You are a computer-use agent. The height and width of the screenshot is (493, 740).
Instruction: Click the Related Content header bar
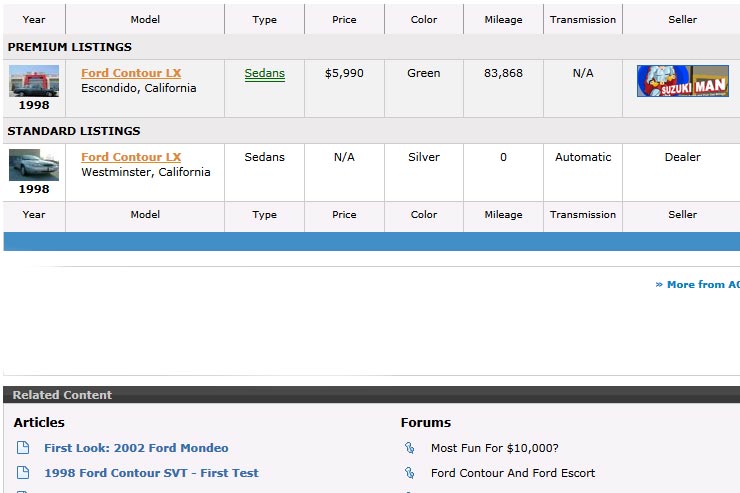pos(371,395)
